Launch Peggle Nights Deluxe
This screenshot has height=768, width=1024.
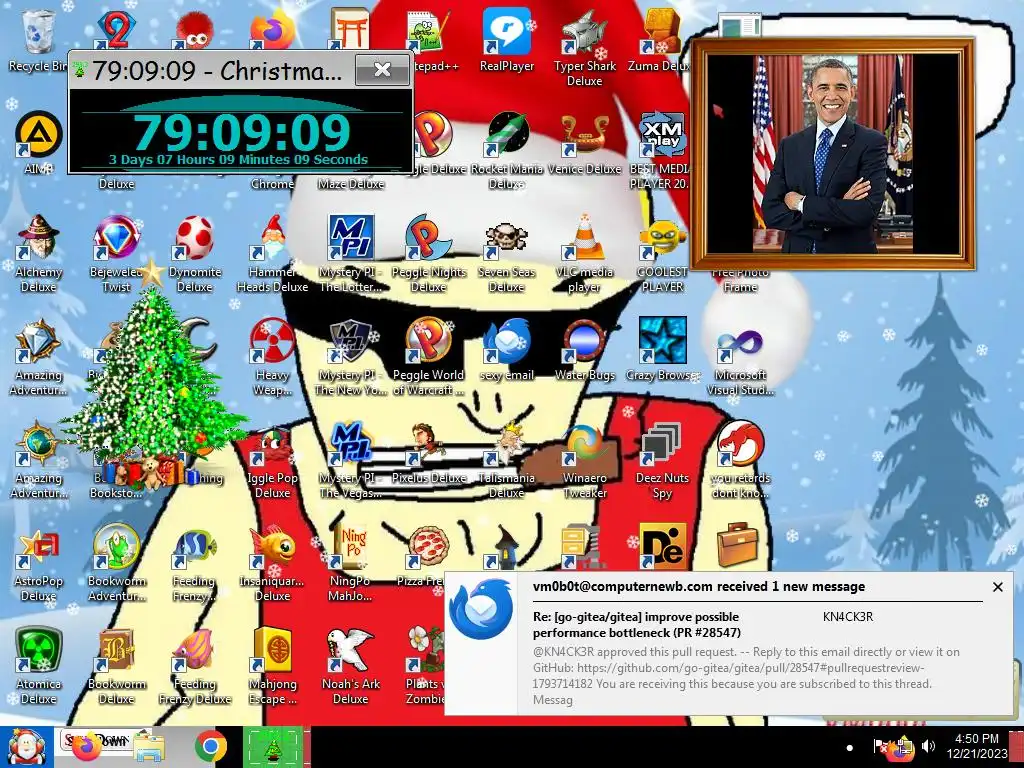point(428,253)
